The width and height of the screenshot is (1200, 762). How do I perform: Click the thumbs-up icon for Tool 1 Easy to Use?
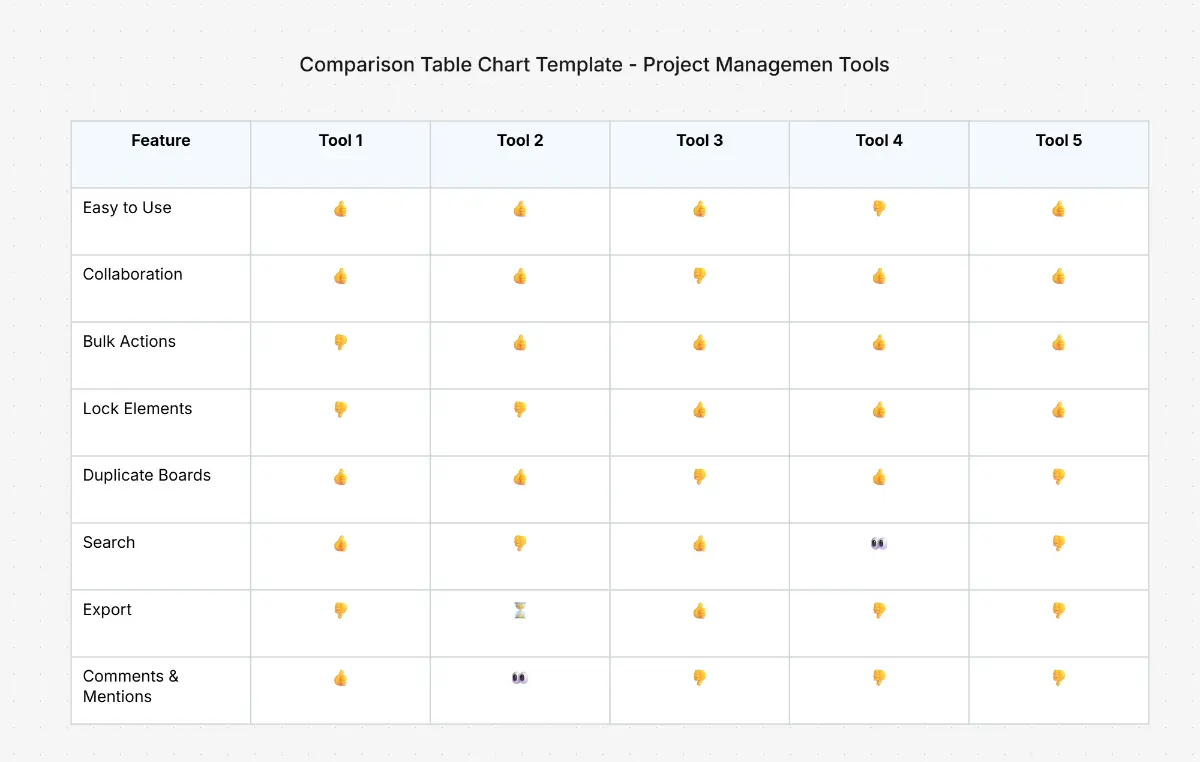(341, 209)
